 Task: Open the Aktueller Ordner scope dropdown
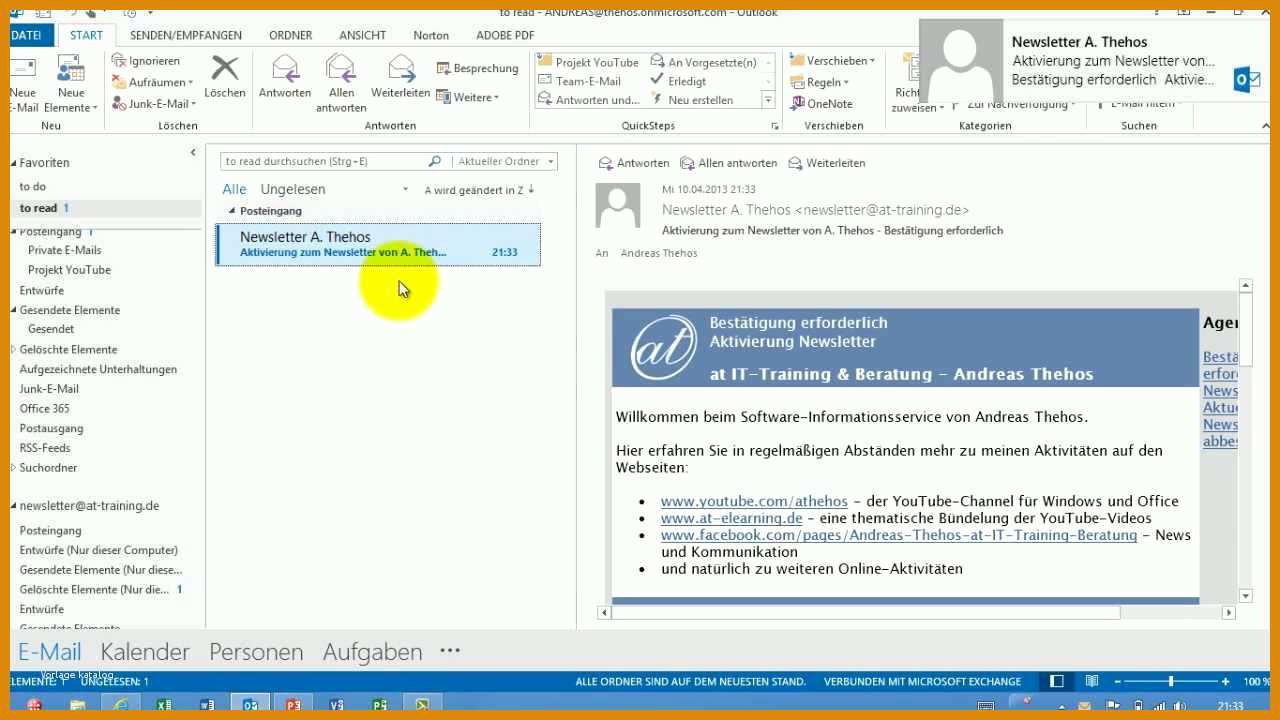505,161
